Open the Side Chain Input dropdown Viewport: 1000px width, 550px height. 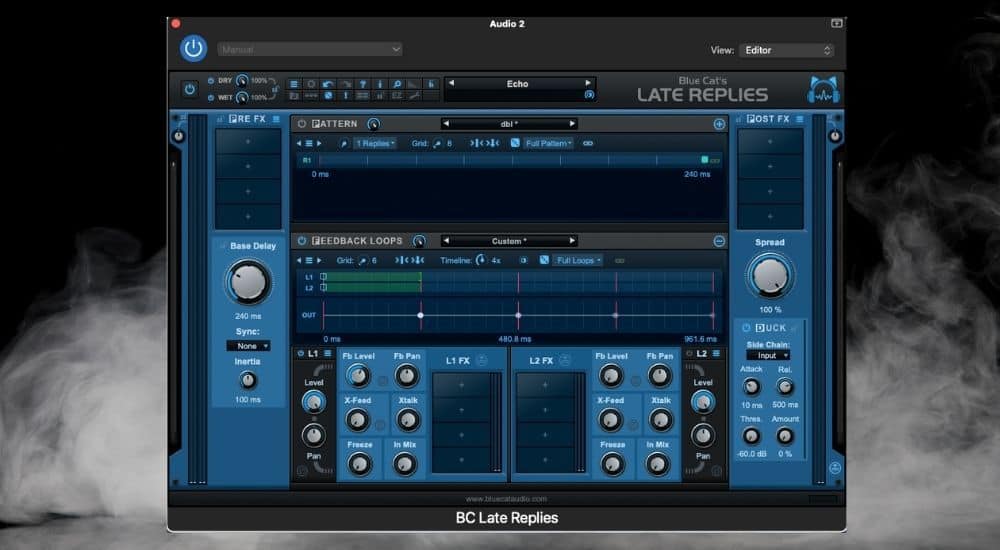click(768, 355)
